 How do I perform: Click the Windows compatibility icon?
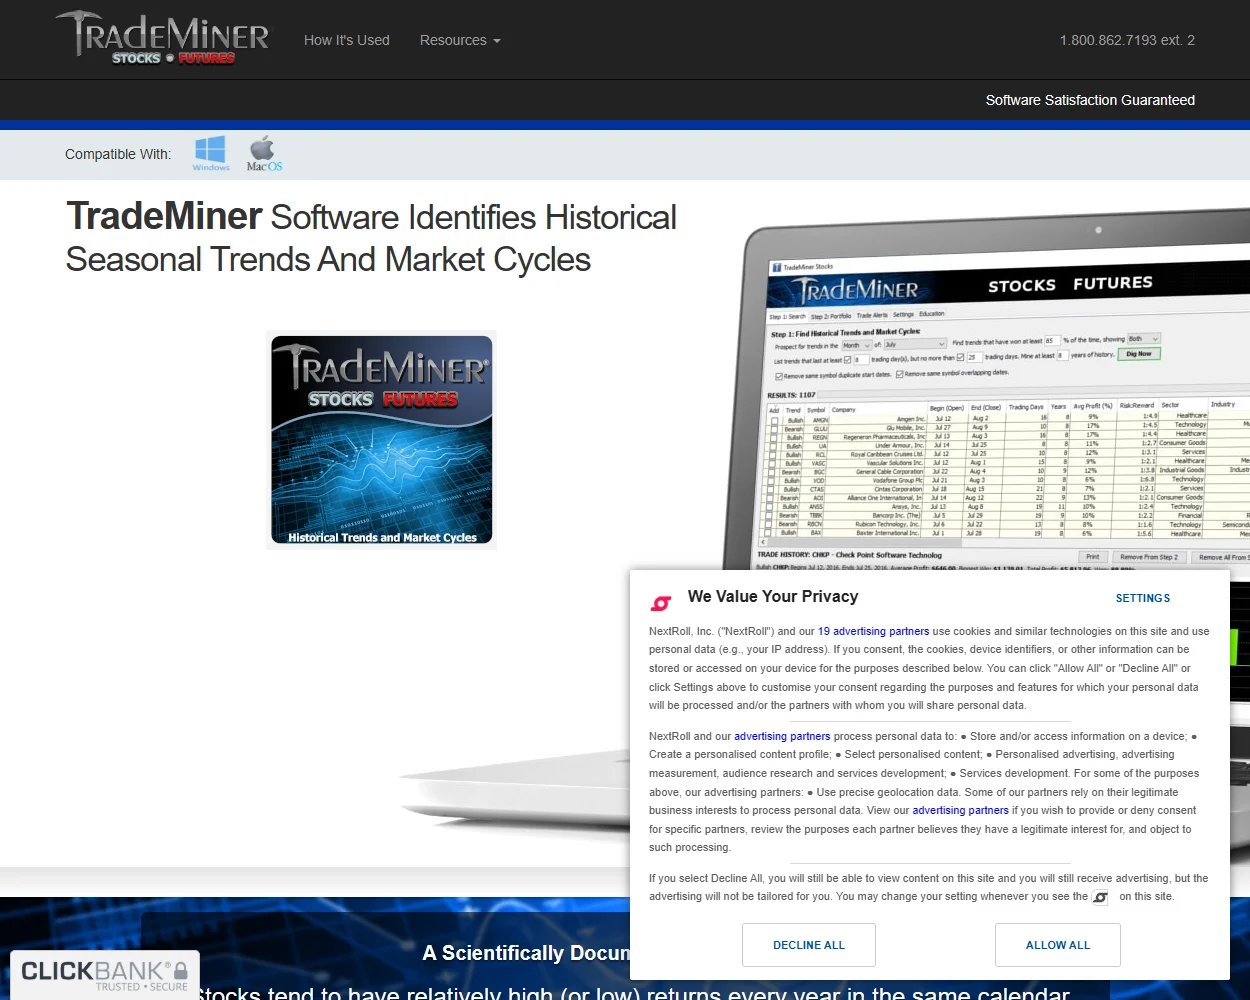[211, 154]
